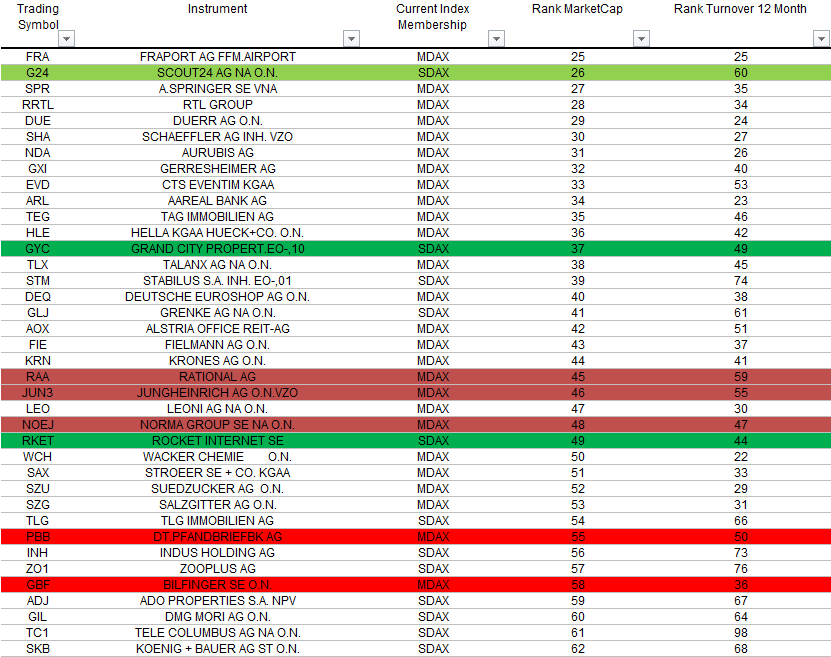Open the Current Index Membership filter dropdown
The image size is (831, 657).
[496, 39]
